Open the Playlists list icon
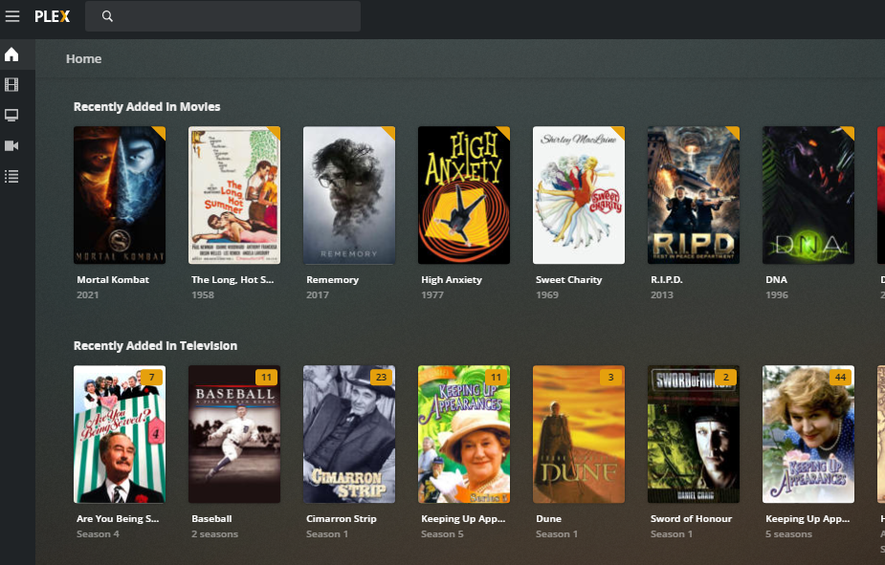Viewport: 885px width, 565px height. coord(11,177)
